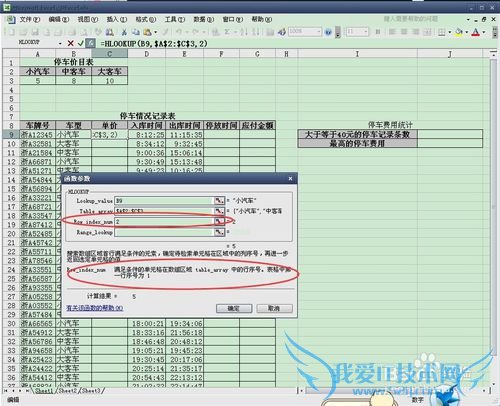Apply the red Font Color
This screenshot has width=500, height=406.
click(x=476, y=32)
